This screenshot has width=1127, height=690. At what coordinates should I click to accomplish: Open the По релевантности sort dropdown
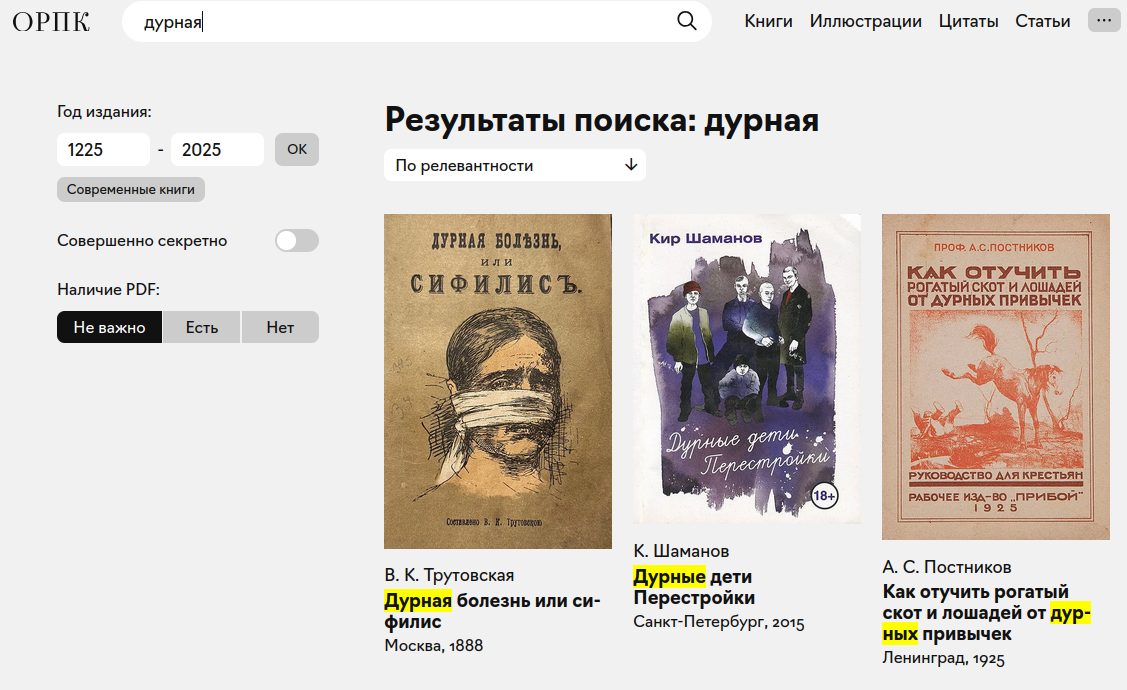click(x=514, y=165)
